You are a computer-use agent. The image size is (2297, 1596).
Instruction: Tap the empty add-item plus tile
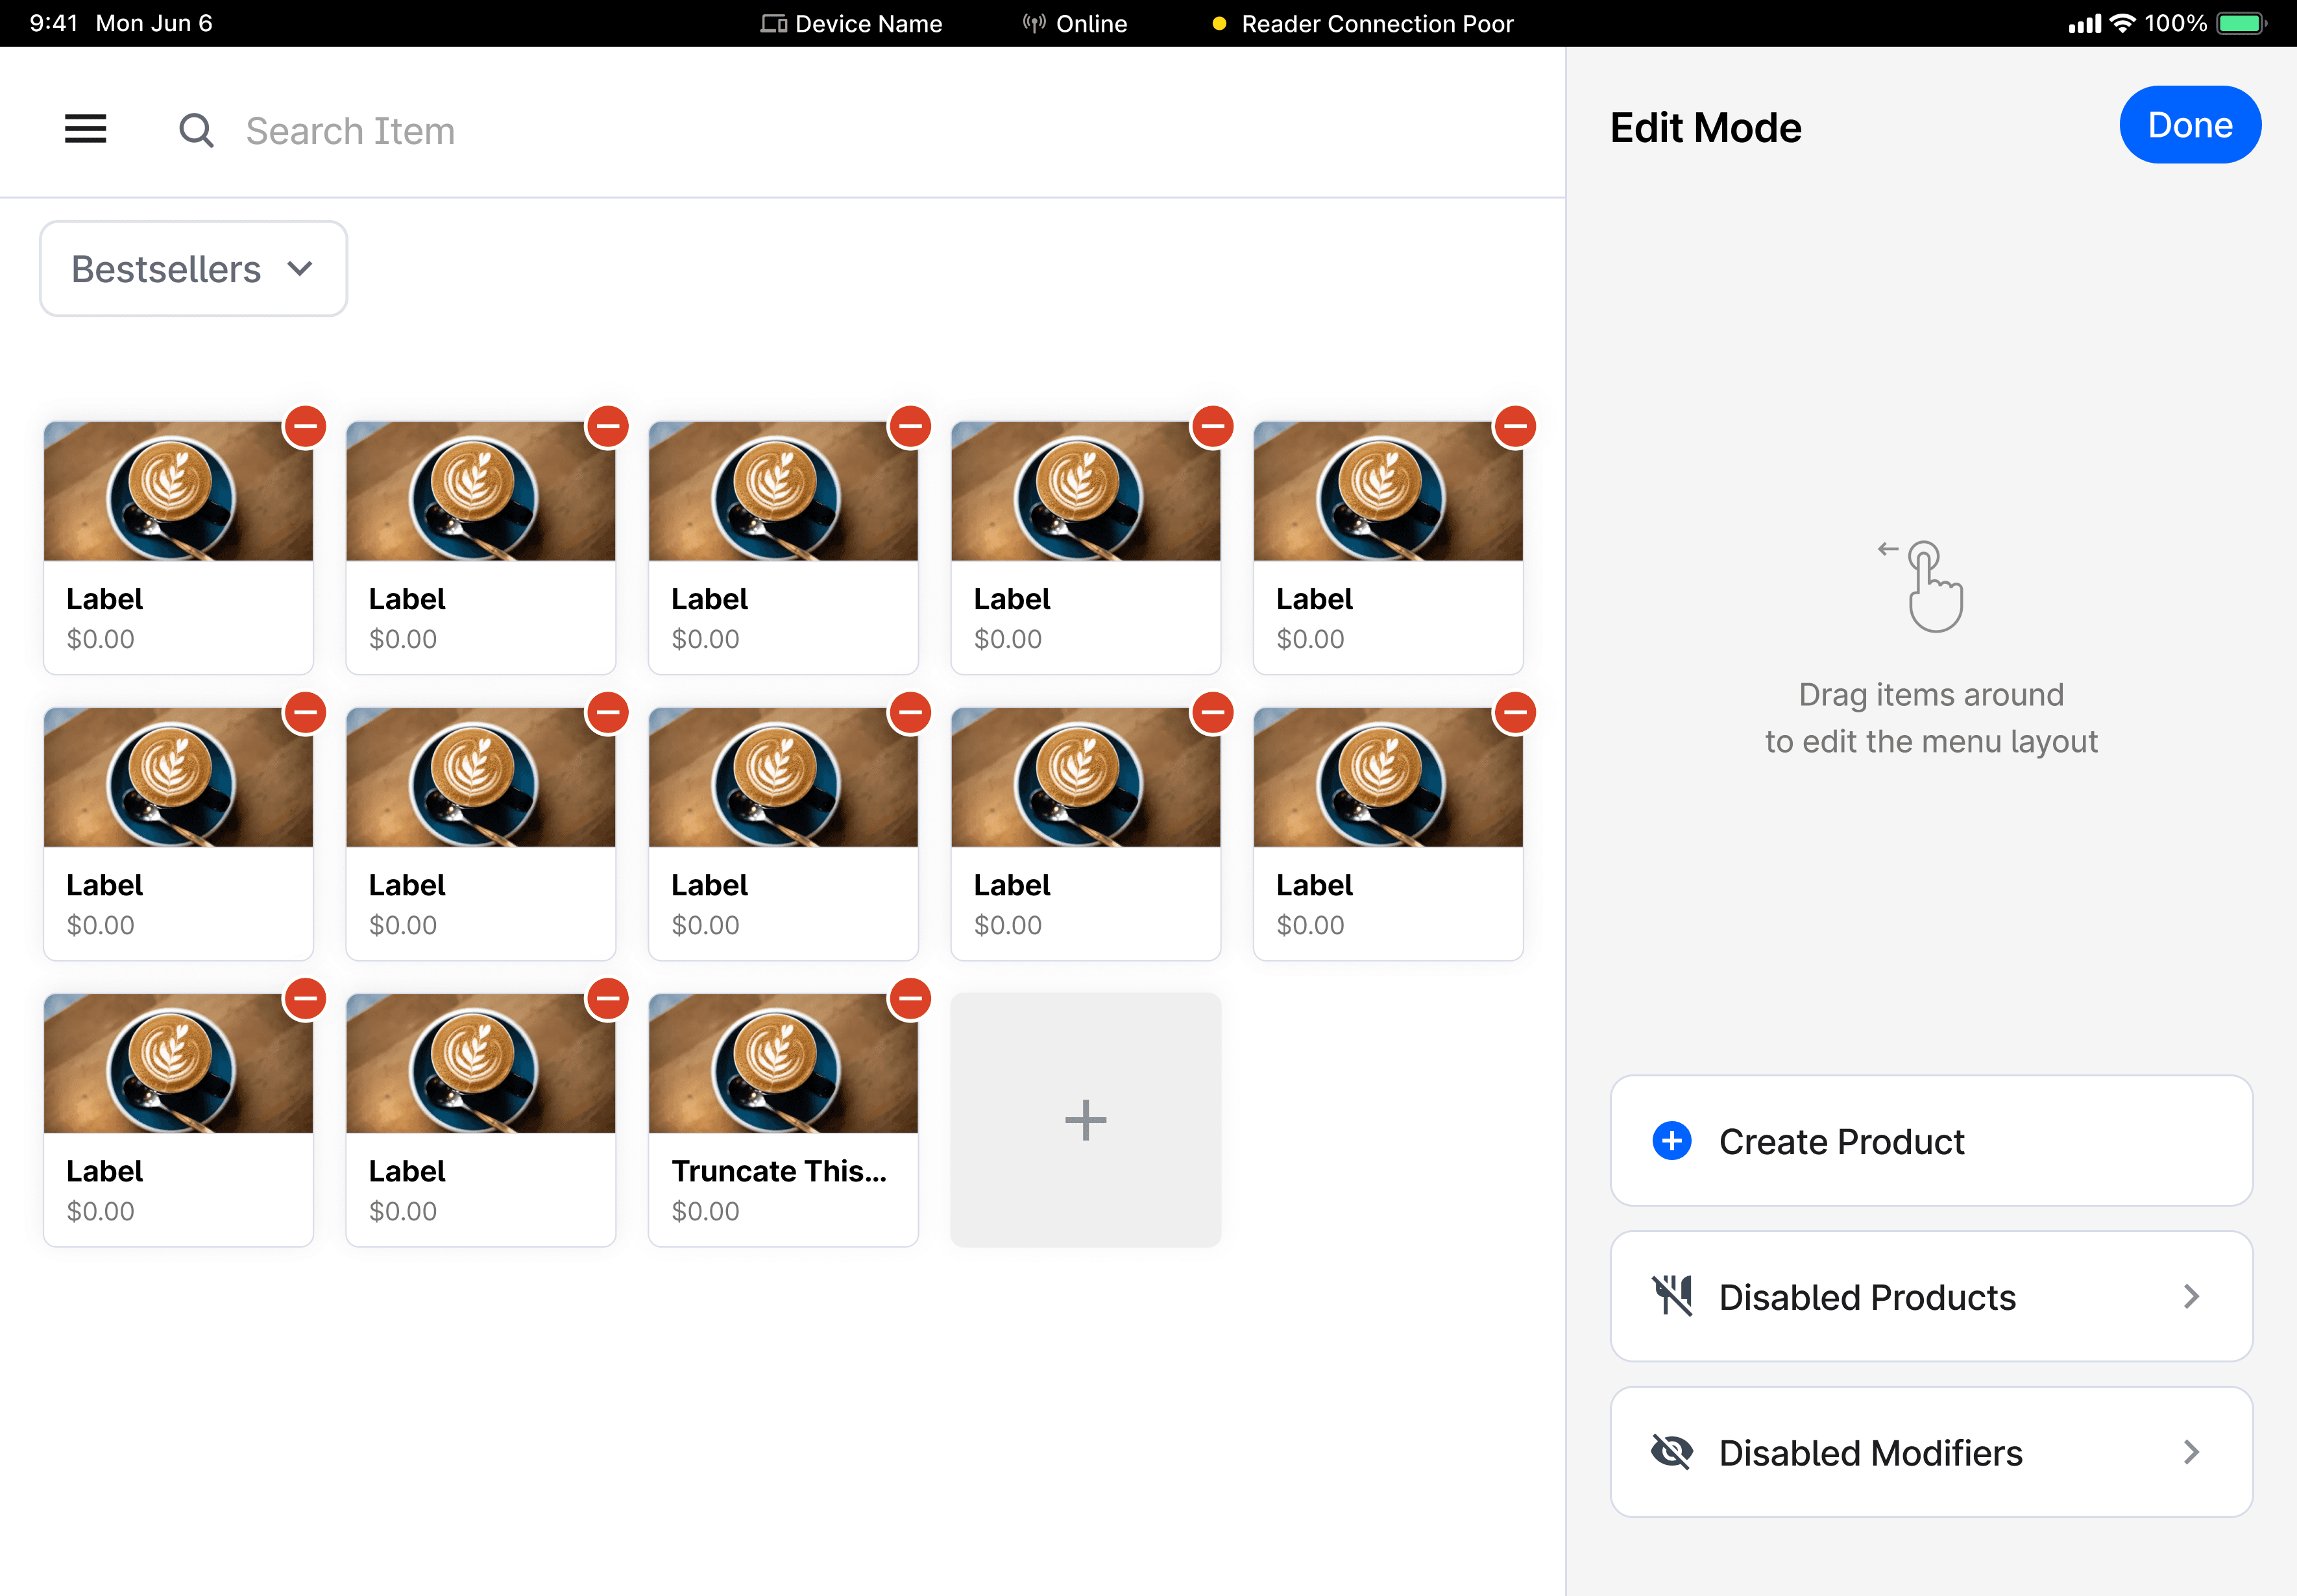point(1085,1120)
